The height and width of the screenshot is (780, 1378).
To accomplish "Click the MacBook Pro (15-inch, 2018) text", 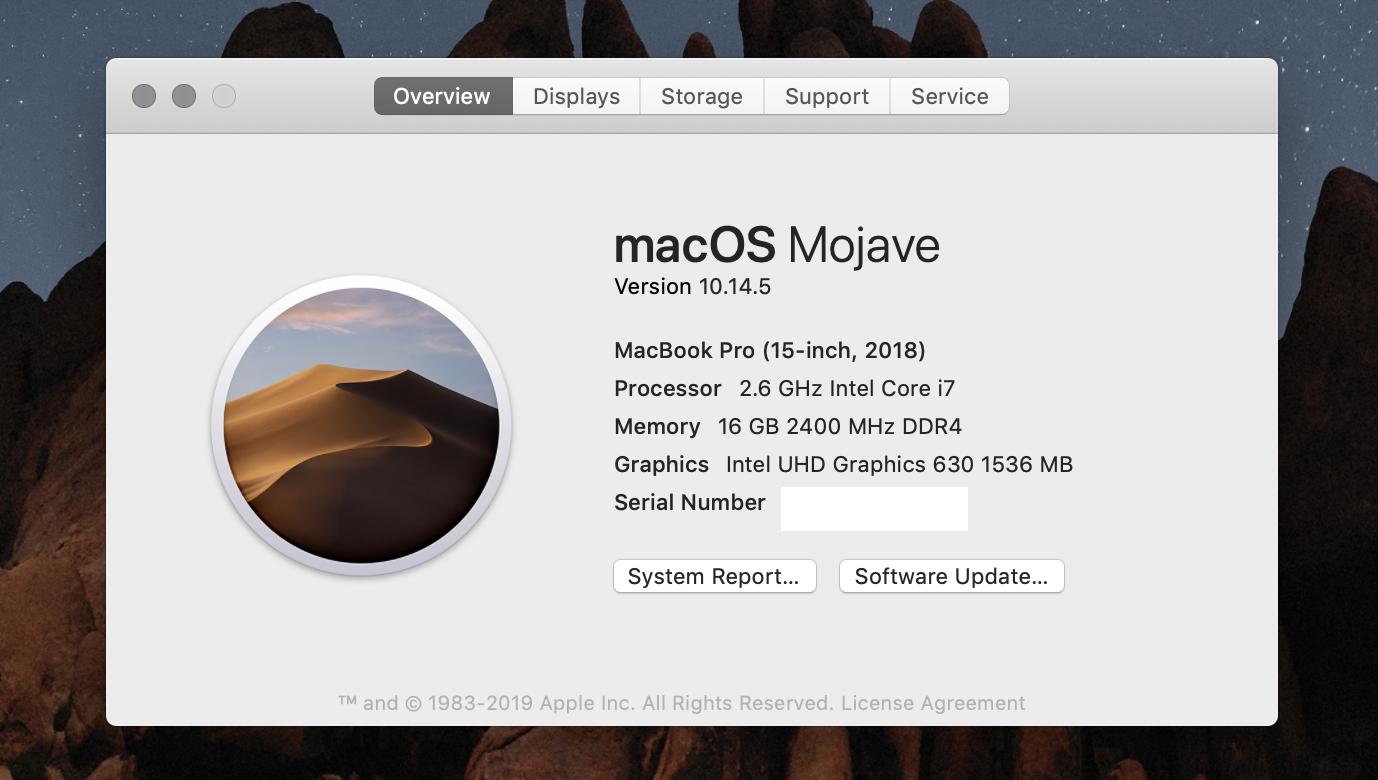I will coord(770,351).
